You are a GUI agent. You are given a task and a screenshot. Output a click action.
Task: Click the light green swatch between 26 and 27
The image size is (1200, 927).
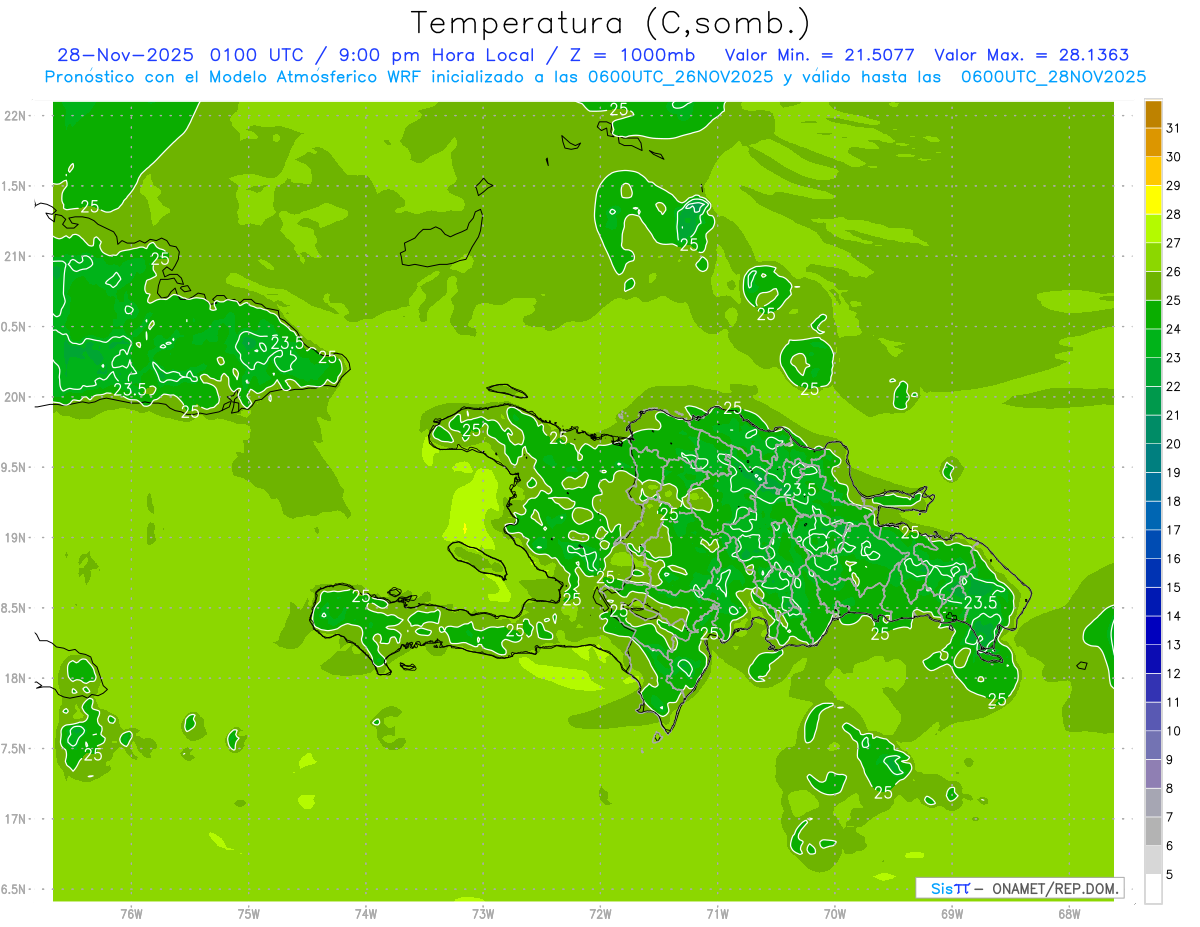click(x=1153, y=258)
